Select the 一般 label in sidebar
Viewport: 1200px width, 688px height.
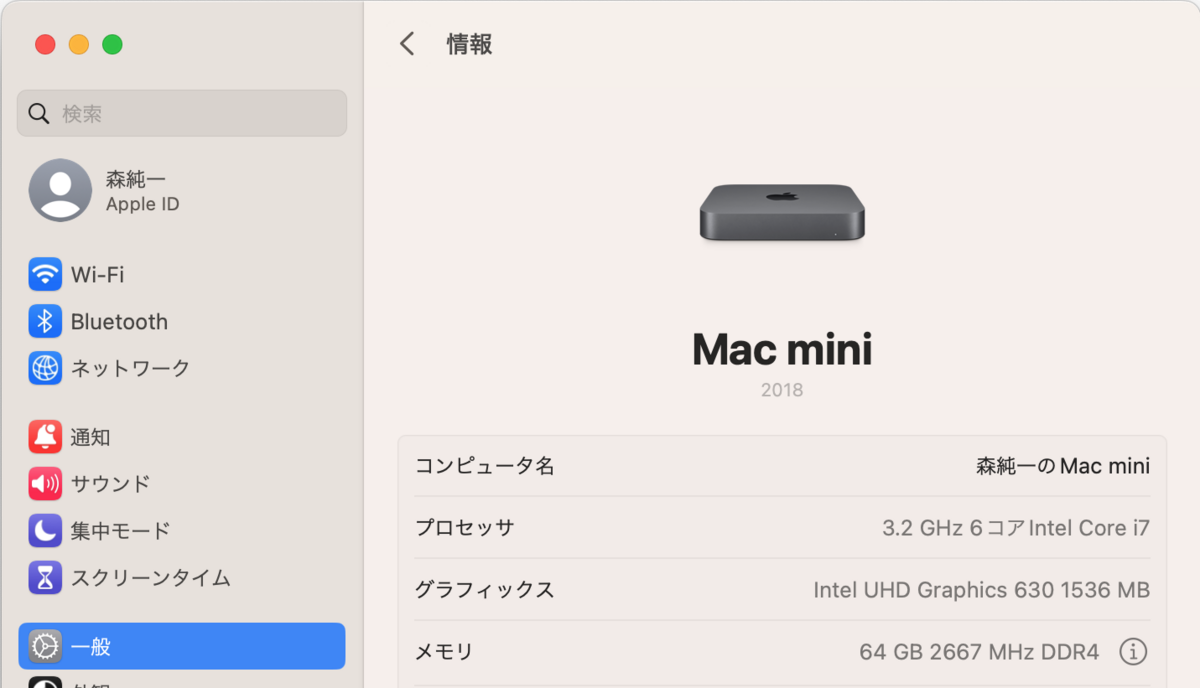pos(90,647)
